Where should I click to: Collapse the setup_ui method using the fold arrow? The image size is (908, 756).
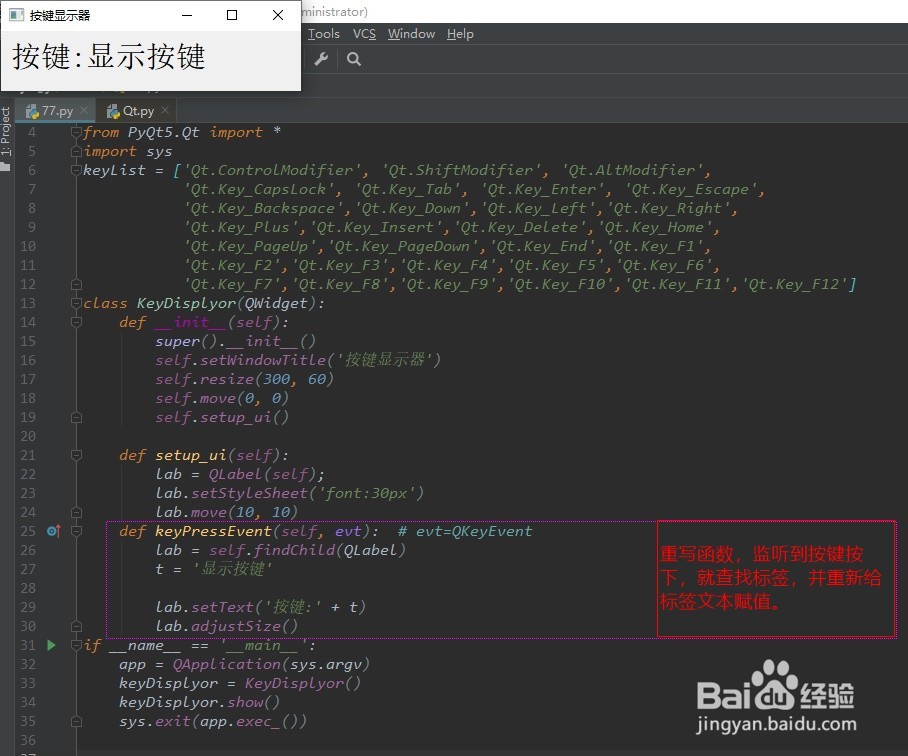coord(76,455)
